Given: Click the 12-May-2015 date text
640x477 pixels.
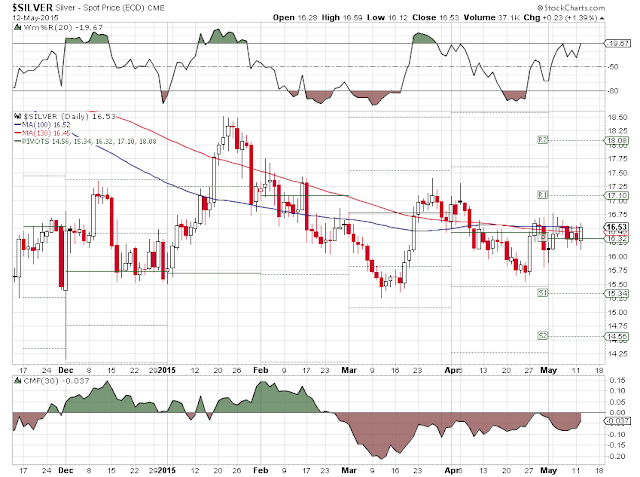Looking at the screenshot, I should 35,18.
